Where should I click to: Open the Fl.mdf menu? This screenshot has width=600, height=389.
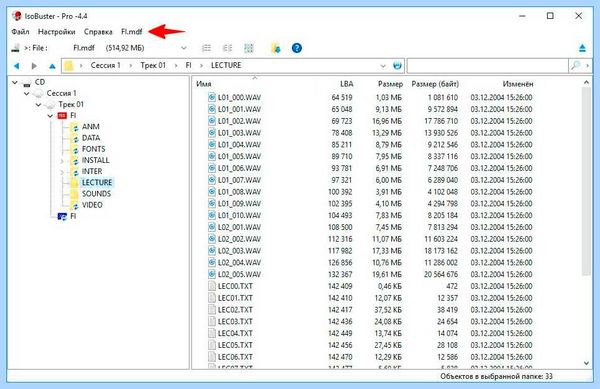click(x=131, y=32)
